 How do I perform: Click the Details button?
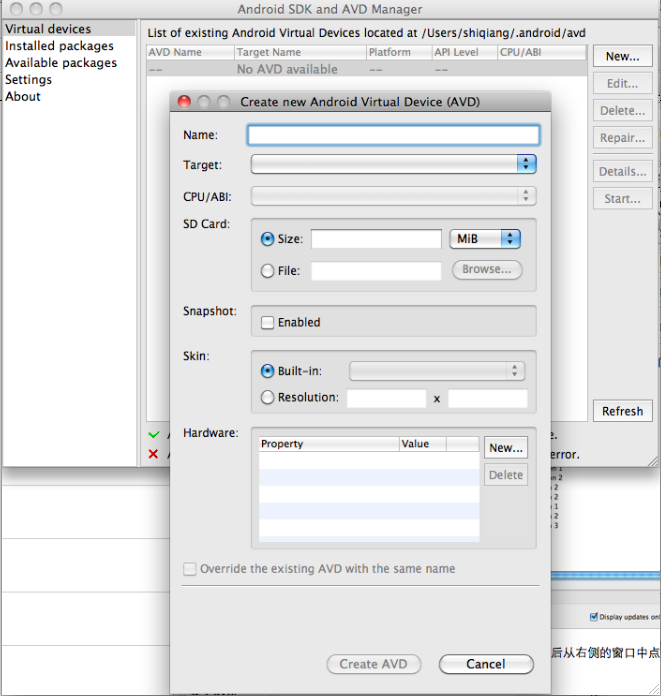(x=623, y=171)
